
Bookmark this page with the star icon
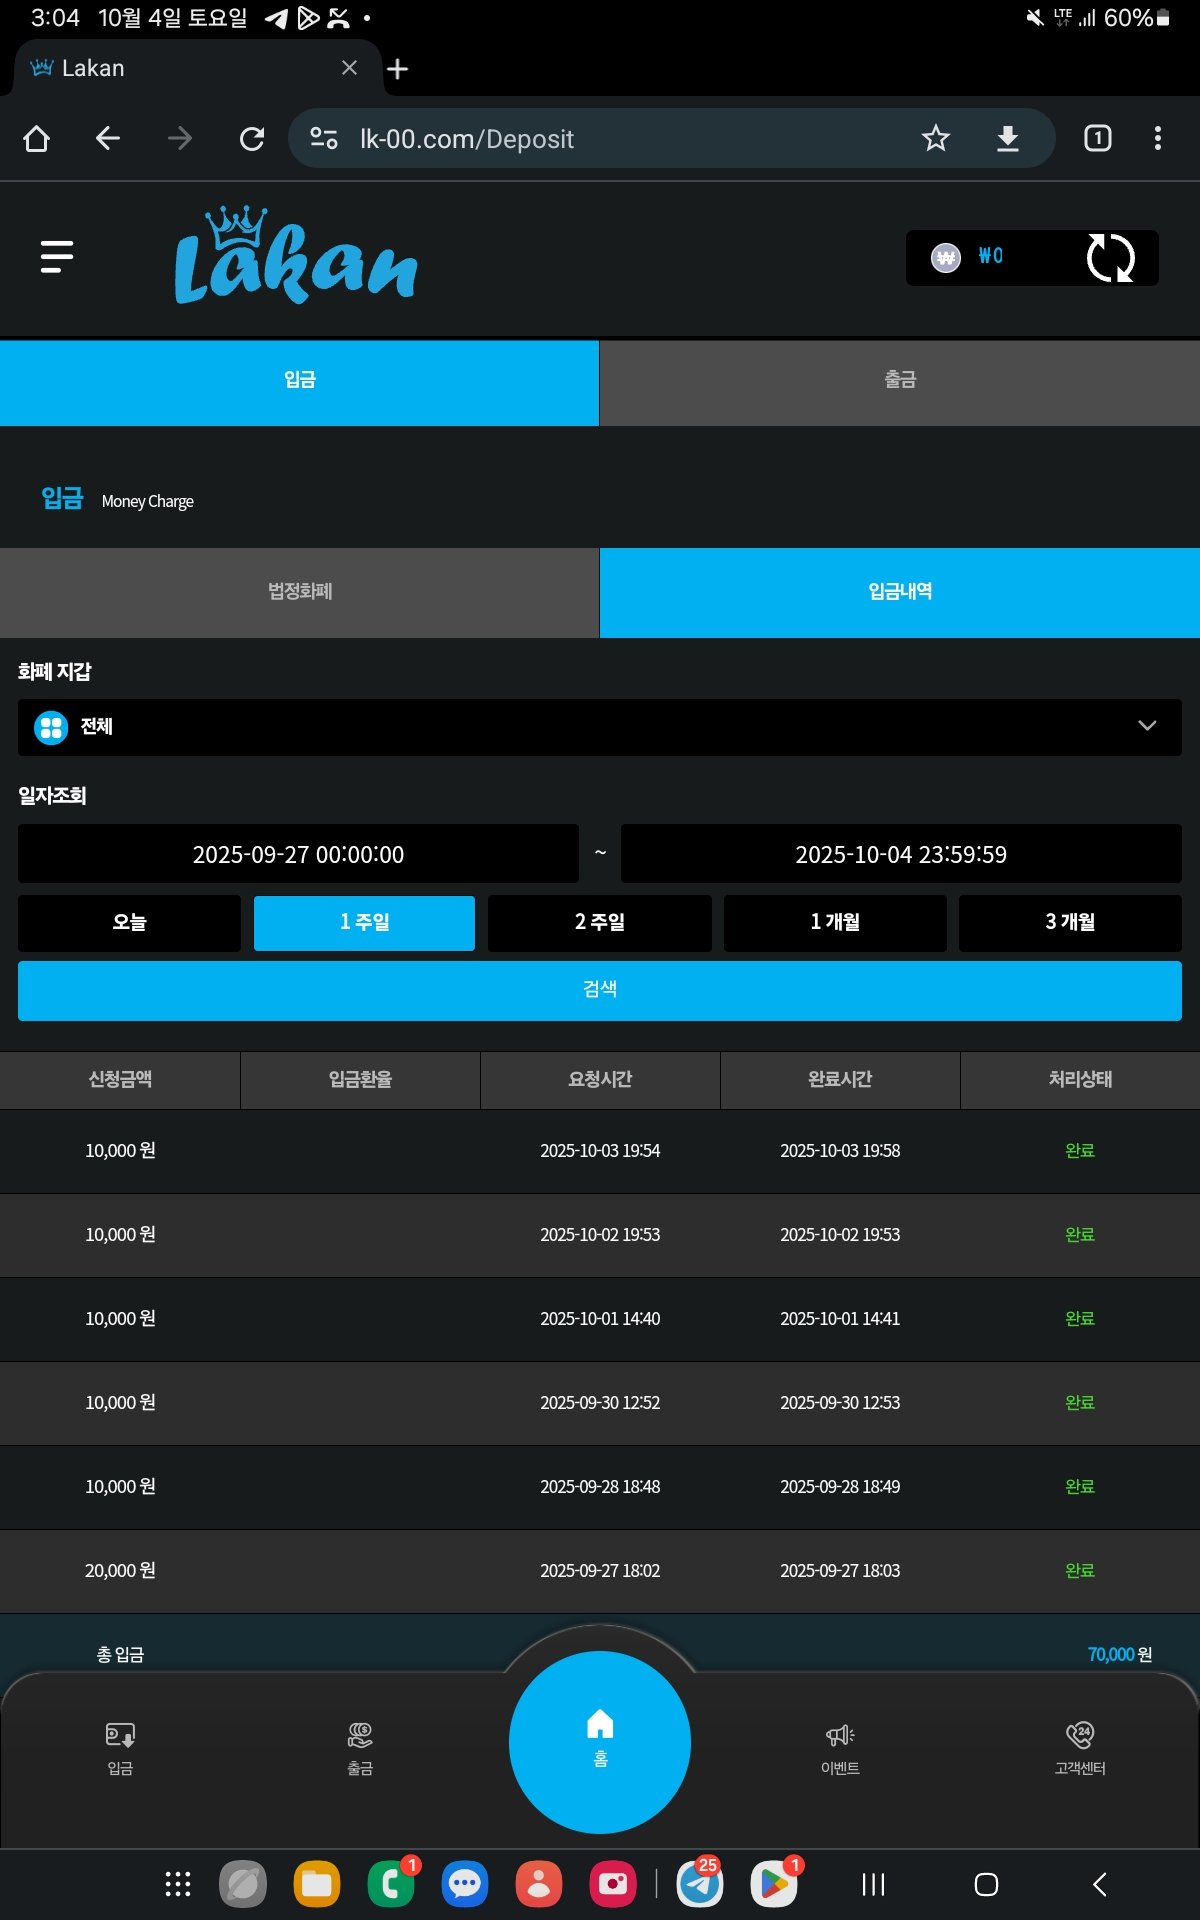935,138
